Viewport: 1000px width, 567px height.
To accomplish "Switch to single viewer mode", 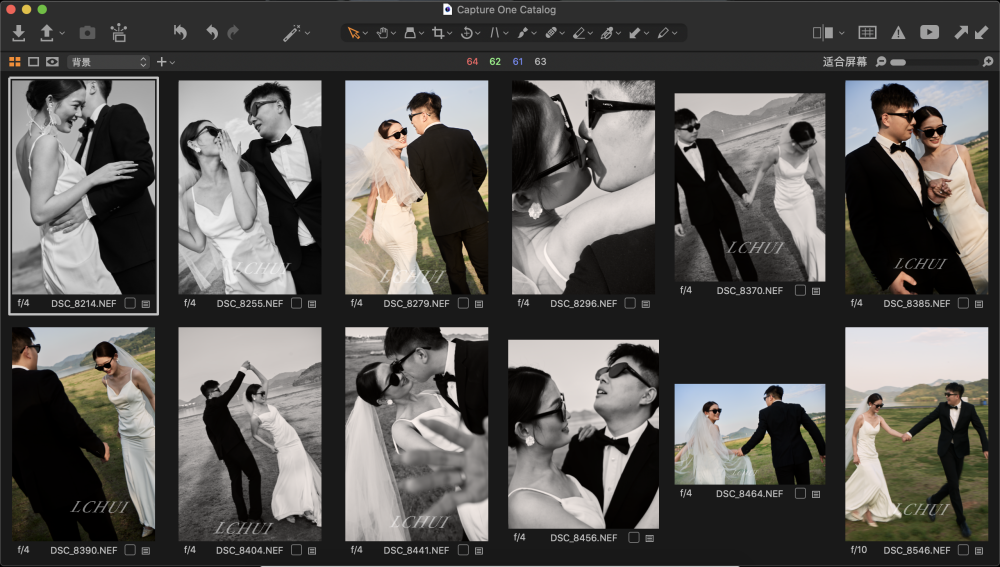I will tap(33, 62).
